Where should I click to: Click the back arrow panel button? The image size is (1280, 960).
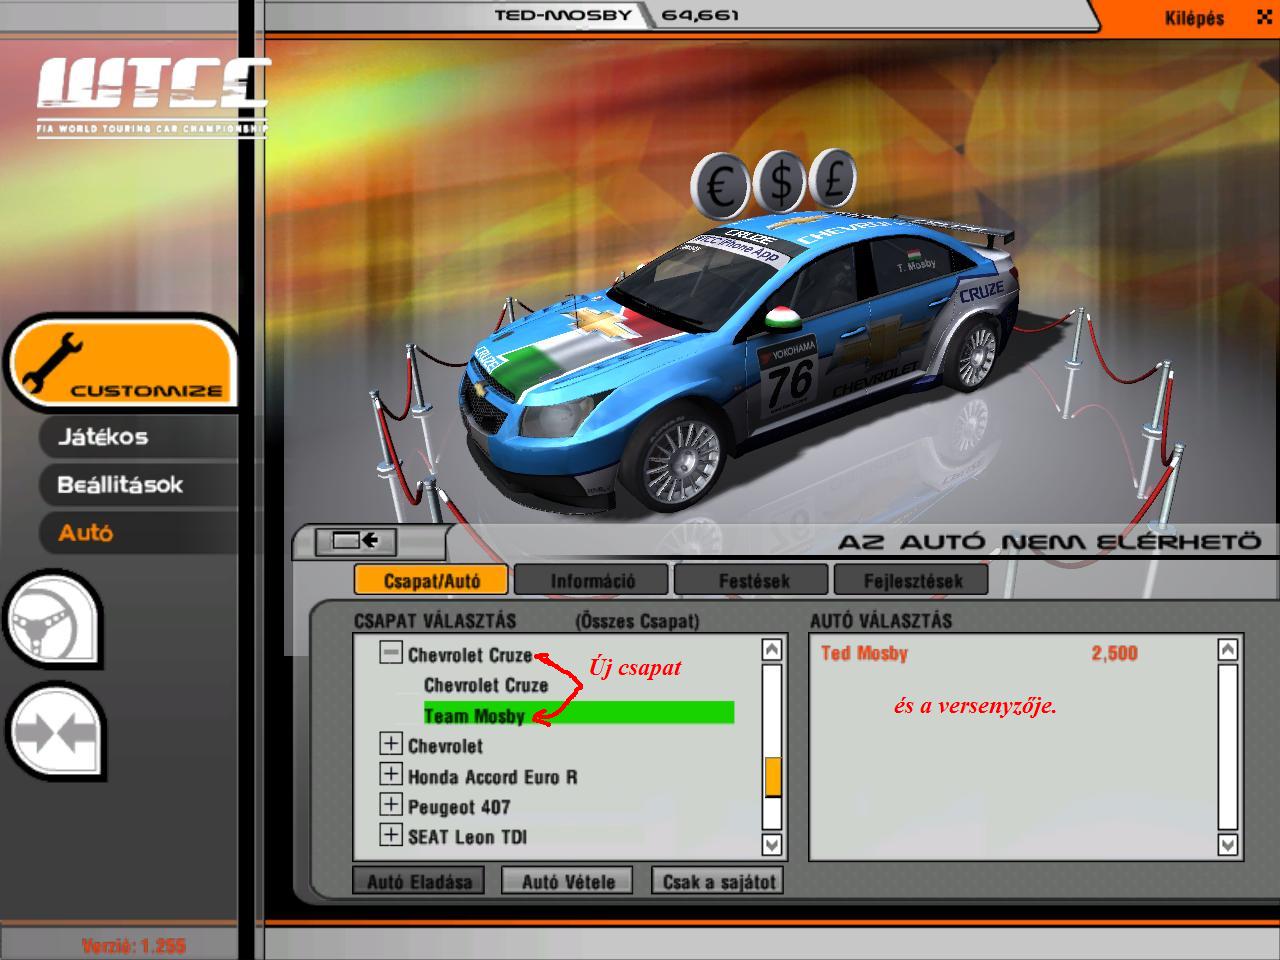(x=356, y=541)
